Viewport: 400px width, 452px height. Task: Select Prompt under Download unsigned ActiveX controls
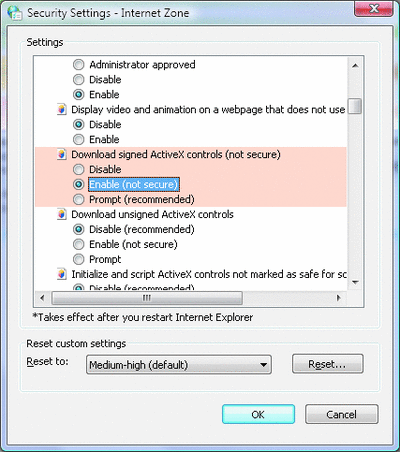79,259
